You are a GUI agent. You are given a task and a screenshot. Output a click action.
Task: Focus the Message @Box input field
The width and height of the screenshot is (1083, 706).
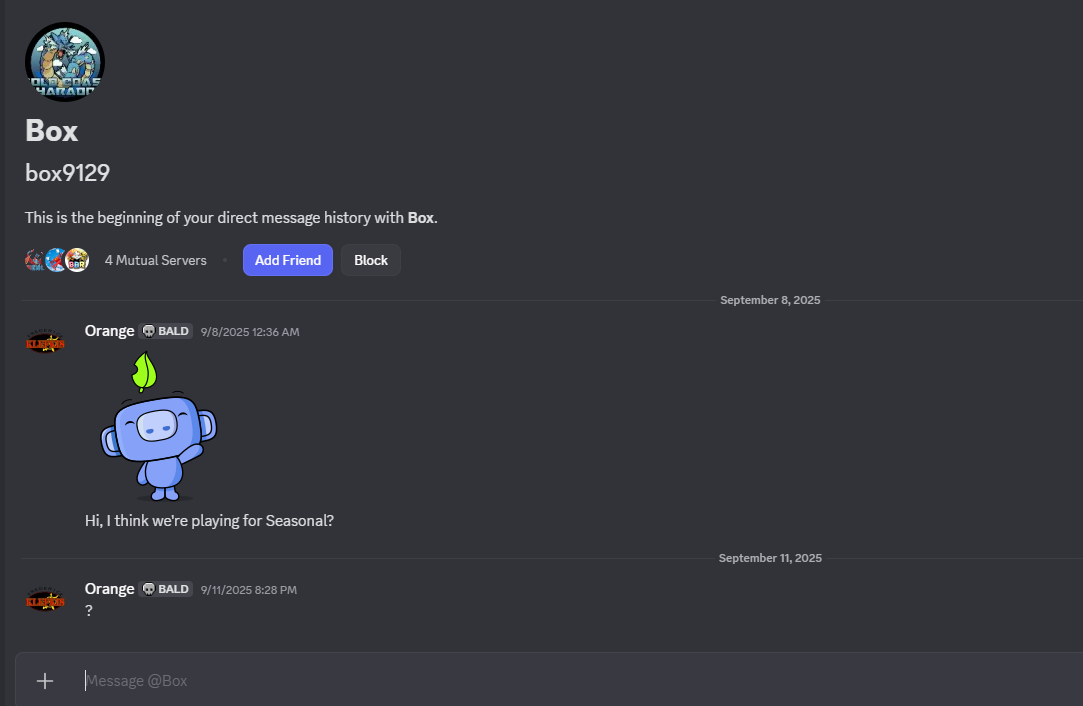tap(500, 681)
